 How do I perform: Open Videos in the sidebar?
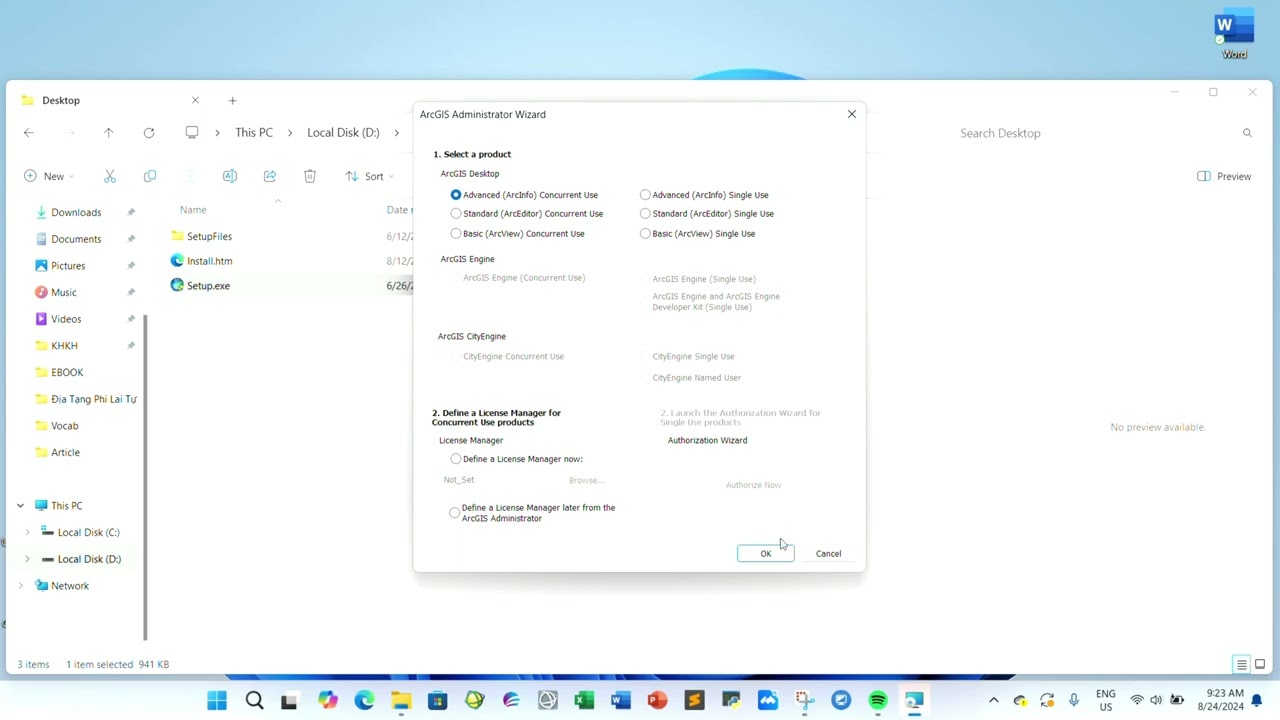66,319
